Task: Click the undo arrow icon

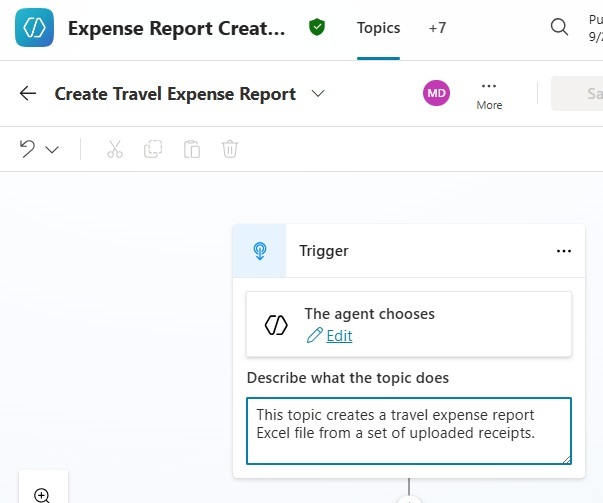Action: [x=27, y=149]
